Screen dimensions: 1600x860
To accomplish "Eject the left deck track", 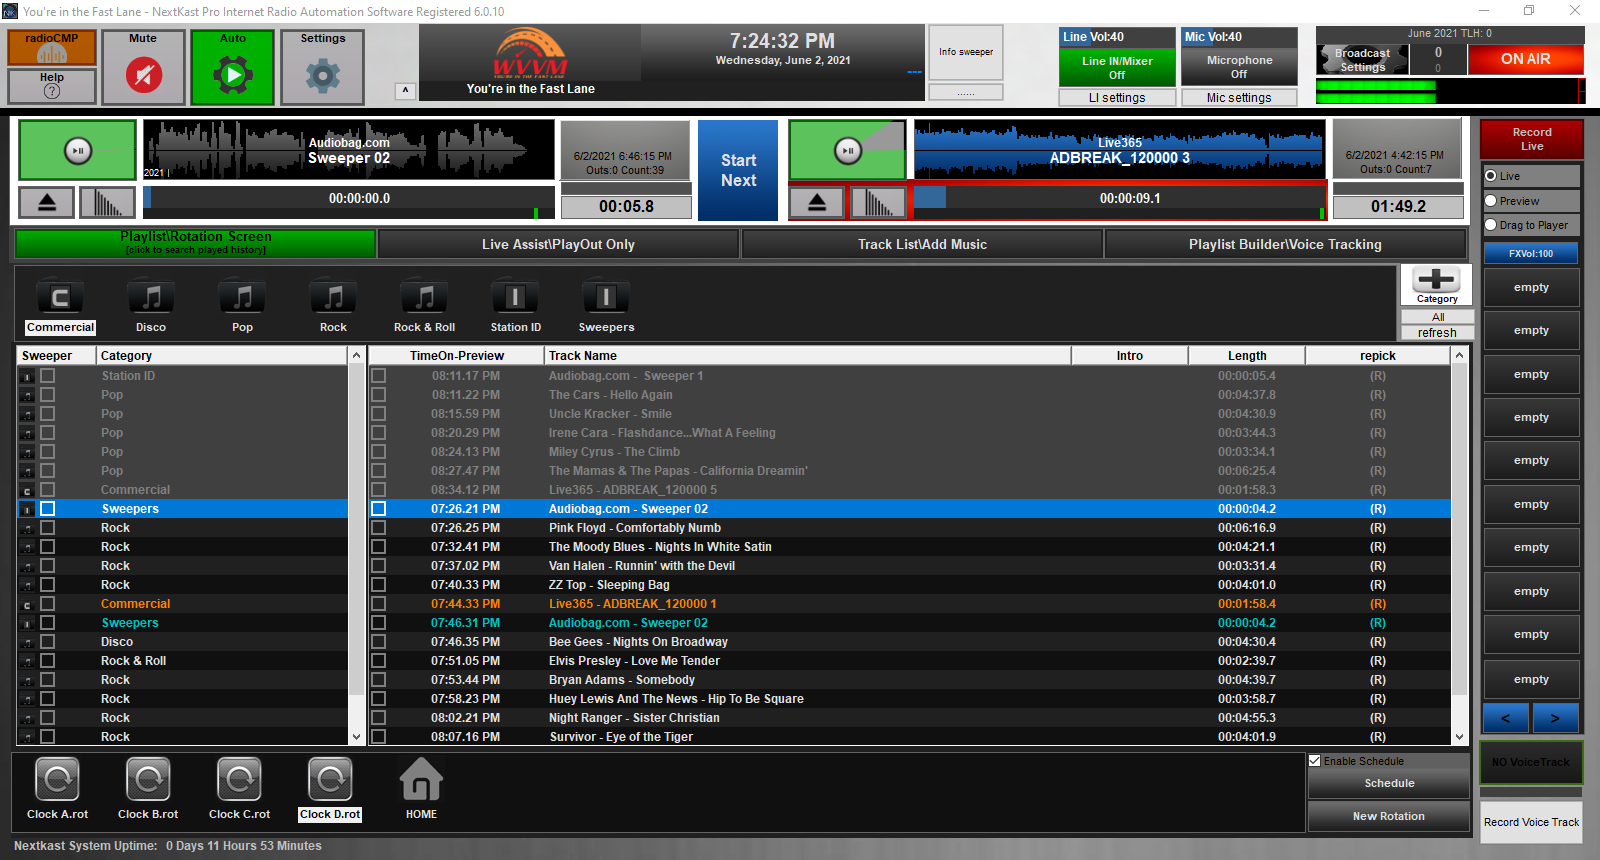I will (x=47, y=203).
